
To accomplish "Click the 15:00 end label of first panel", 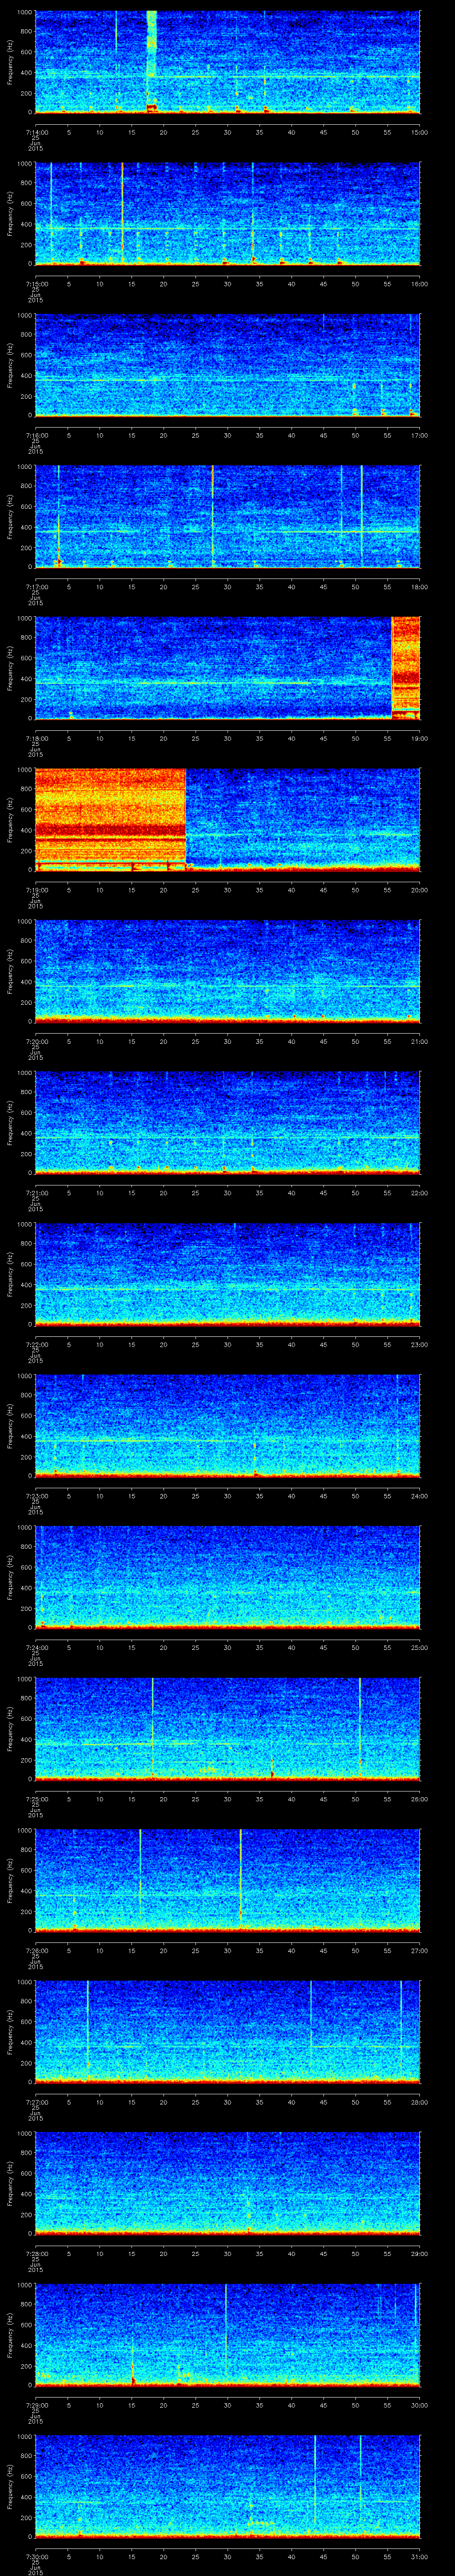I will click(419, 132).
